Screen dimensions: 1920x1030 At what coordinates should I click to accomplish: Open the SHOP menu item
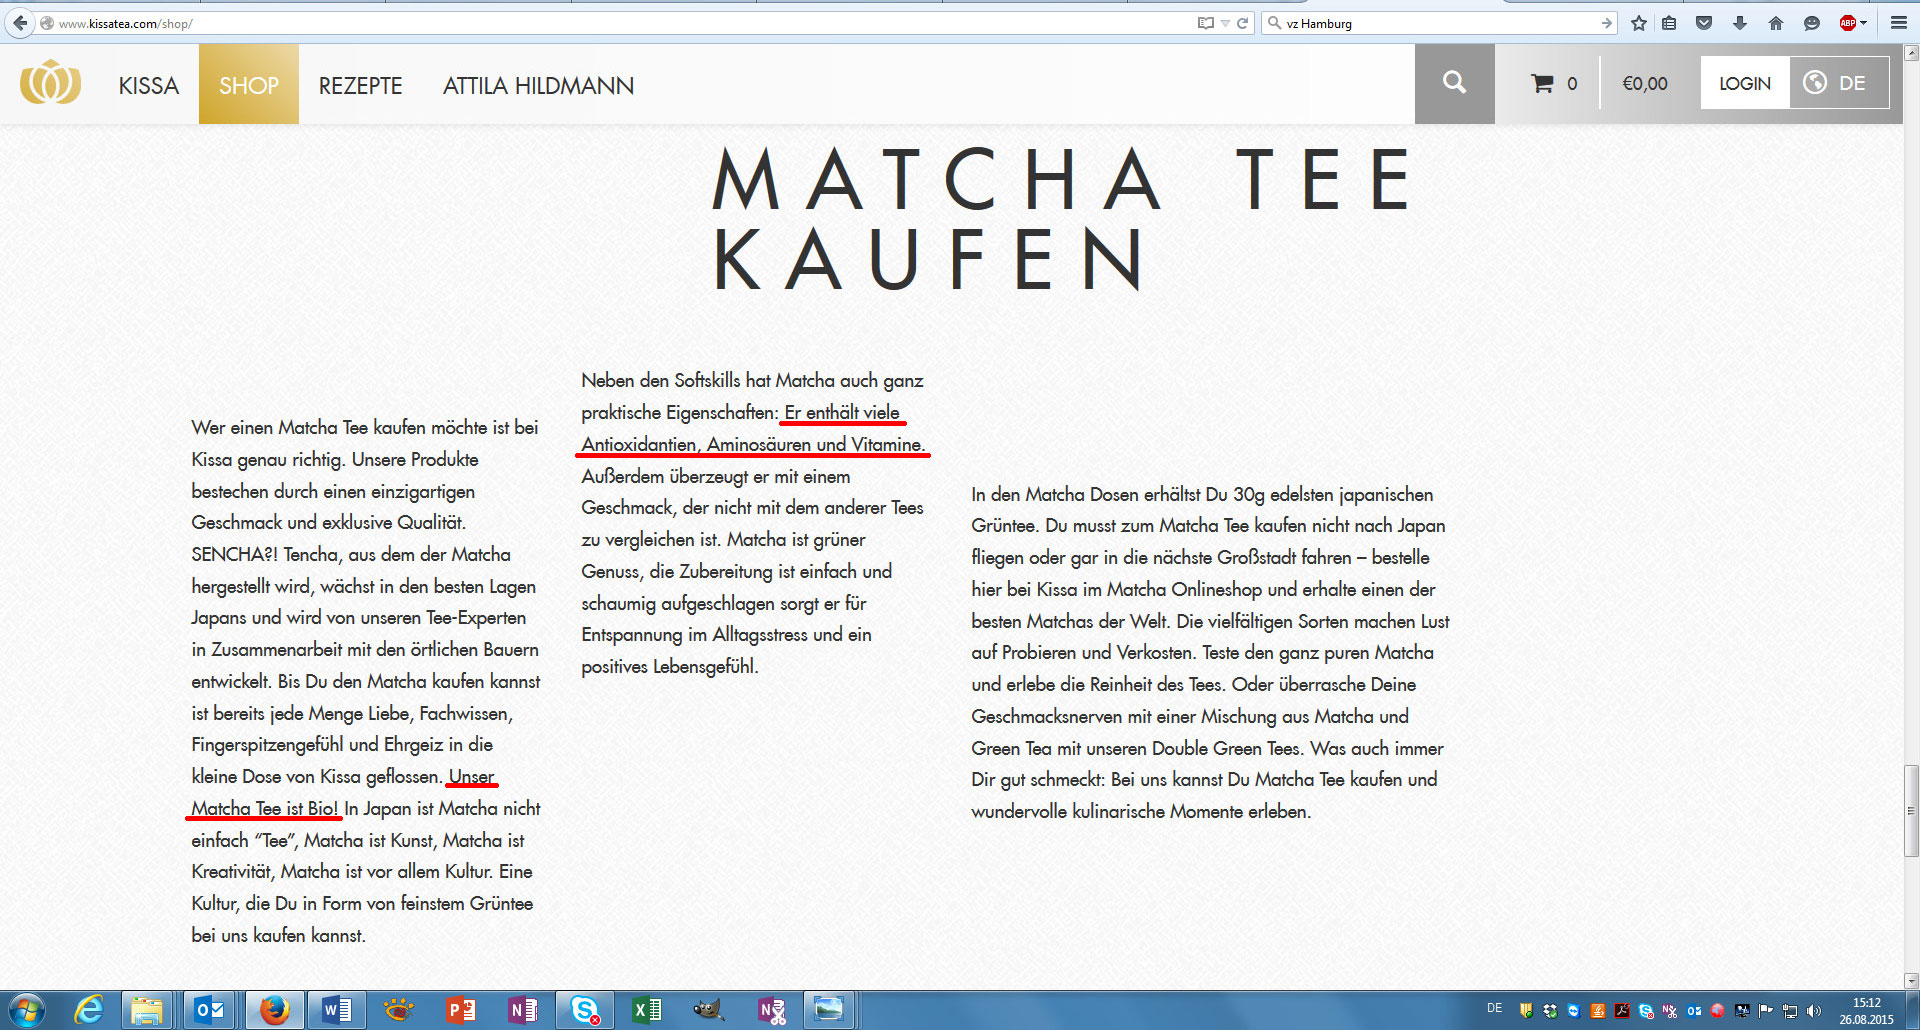pyautogui.click(x=249, y=84)
